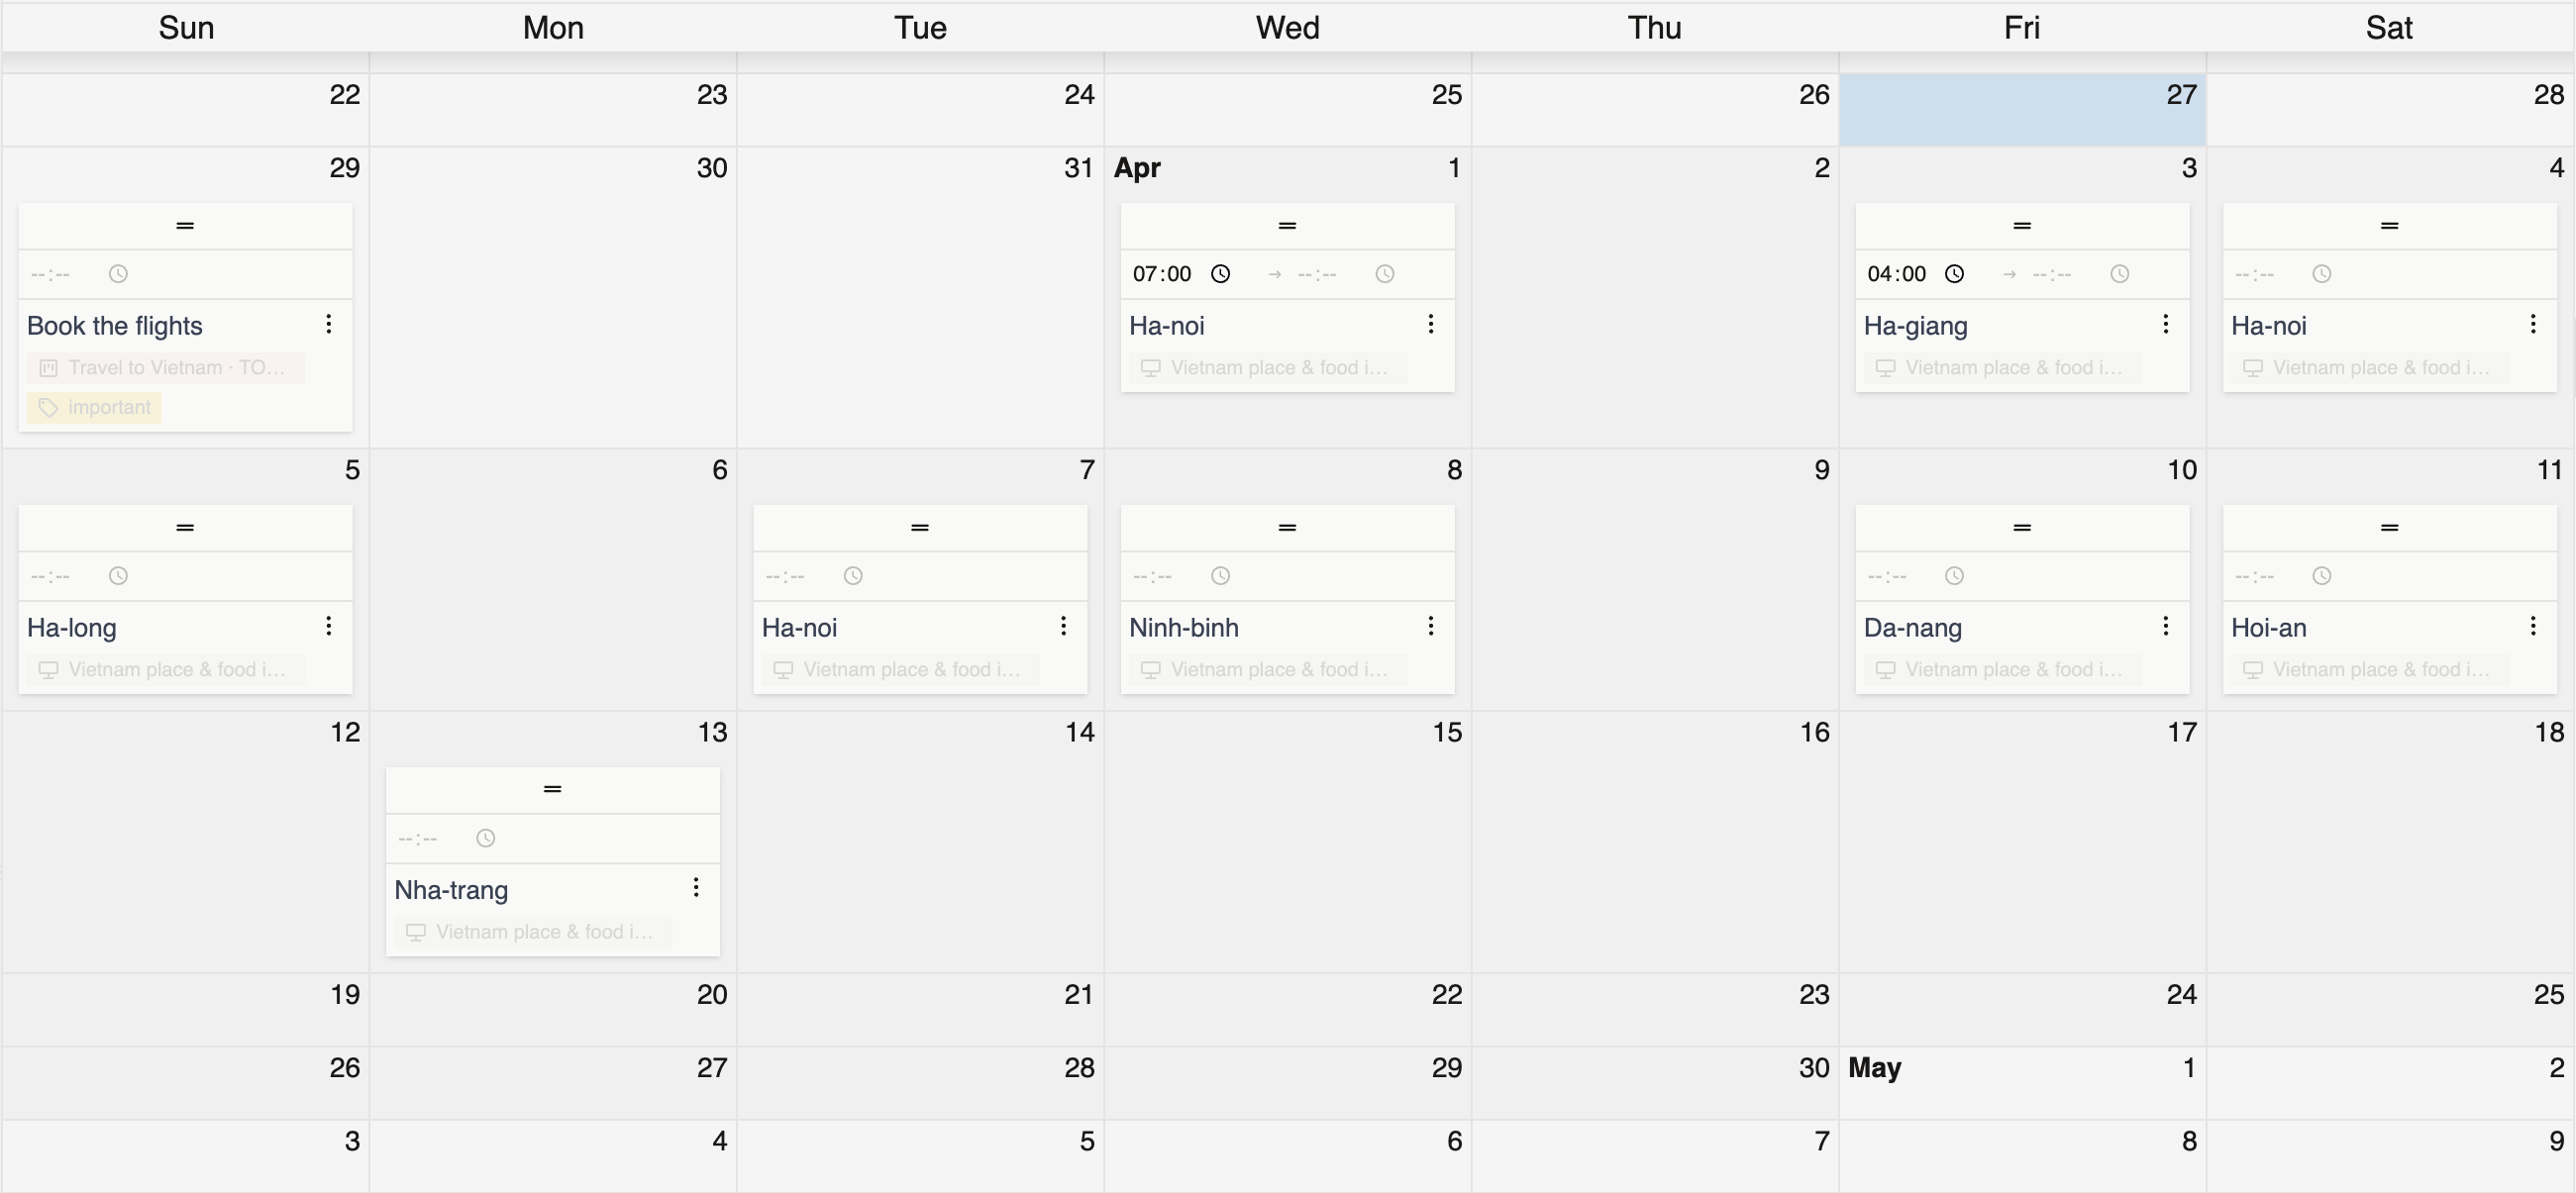Click the 07:00 clock icon on Ha-noi card
2576x1193 pixels.
click(1220, 273)
